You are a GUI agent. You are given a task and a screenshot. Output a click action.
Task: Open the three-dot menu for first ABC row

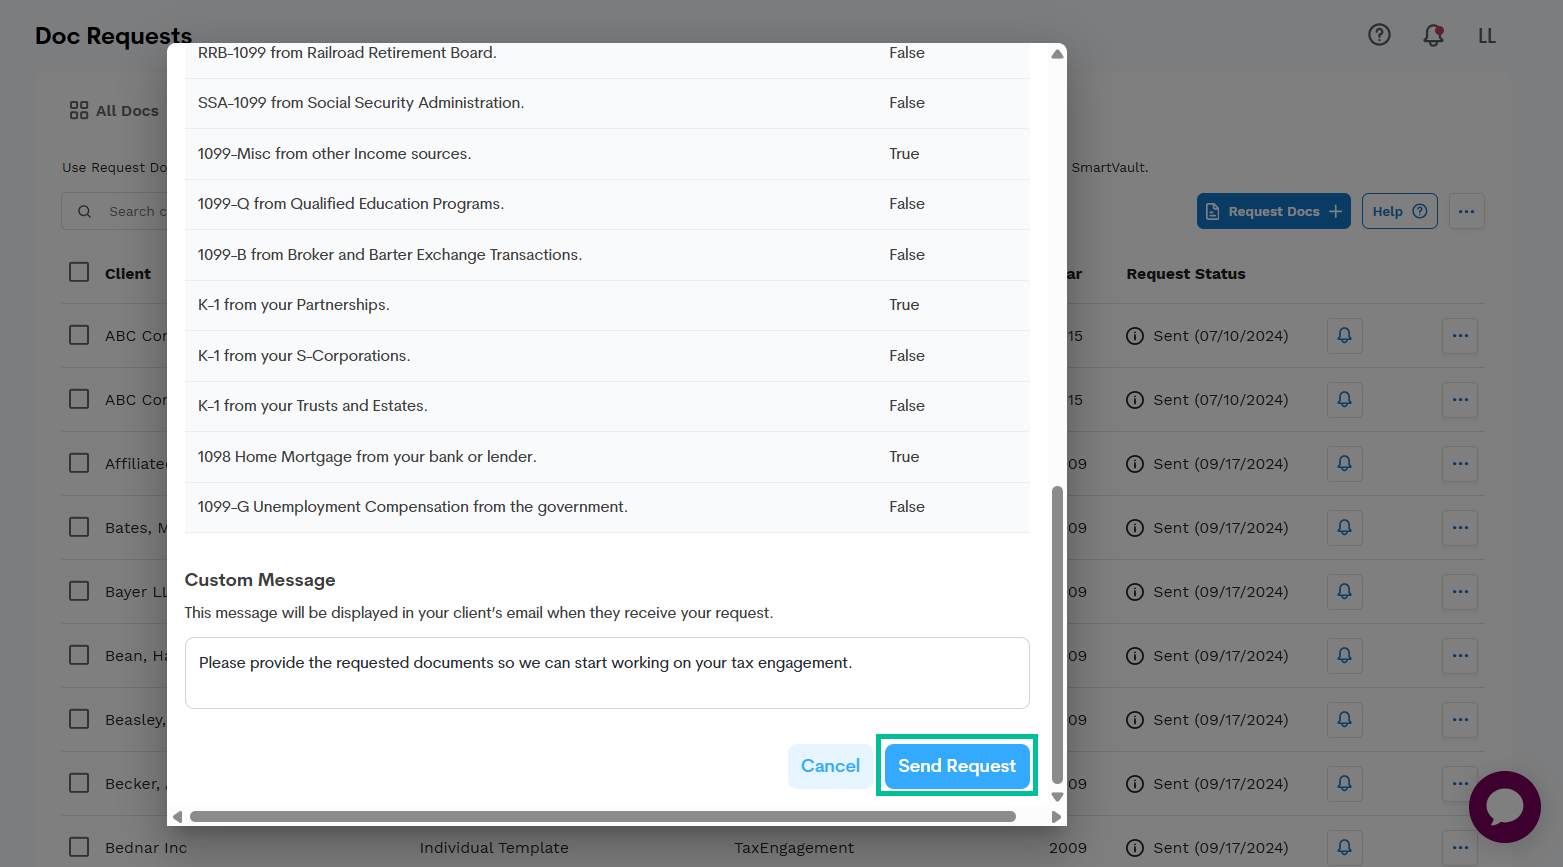point(1460,336)
